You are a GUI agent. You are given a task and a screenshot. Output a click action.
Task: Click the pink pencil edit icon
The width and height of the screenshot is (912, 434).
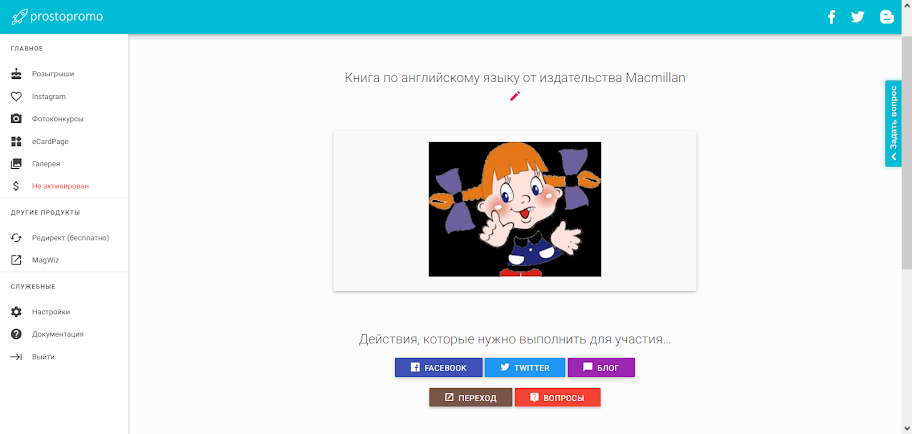[515, 96]
